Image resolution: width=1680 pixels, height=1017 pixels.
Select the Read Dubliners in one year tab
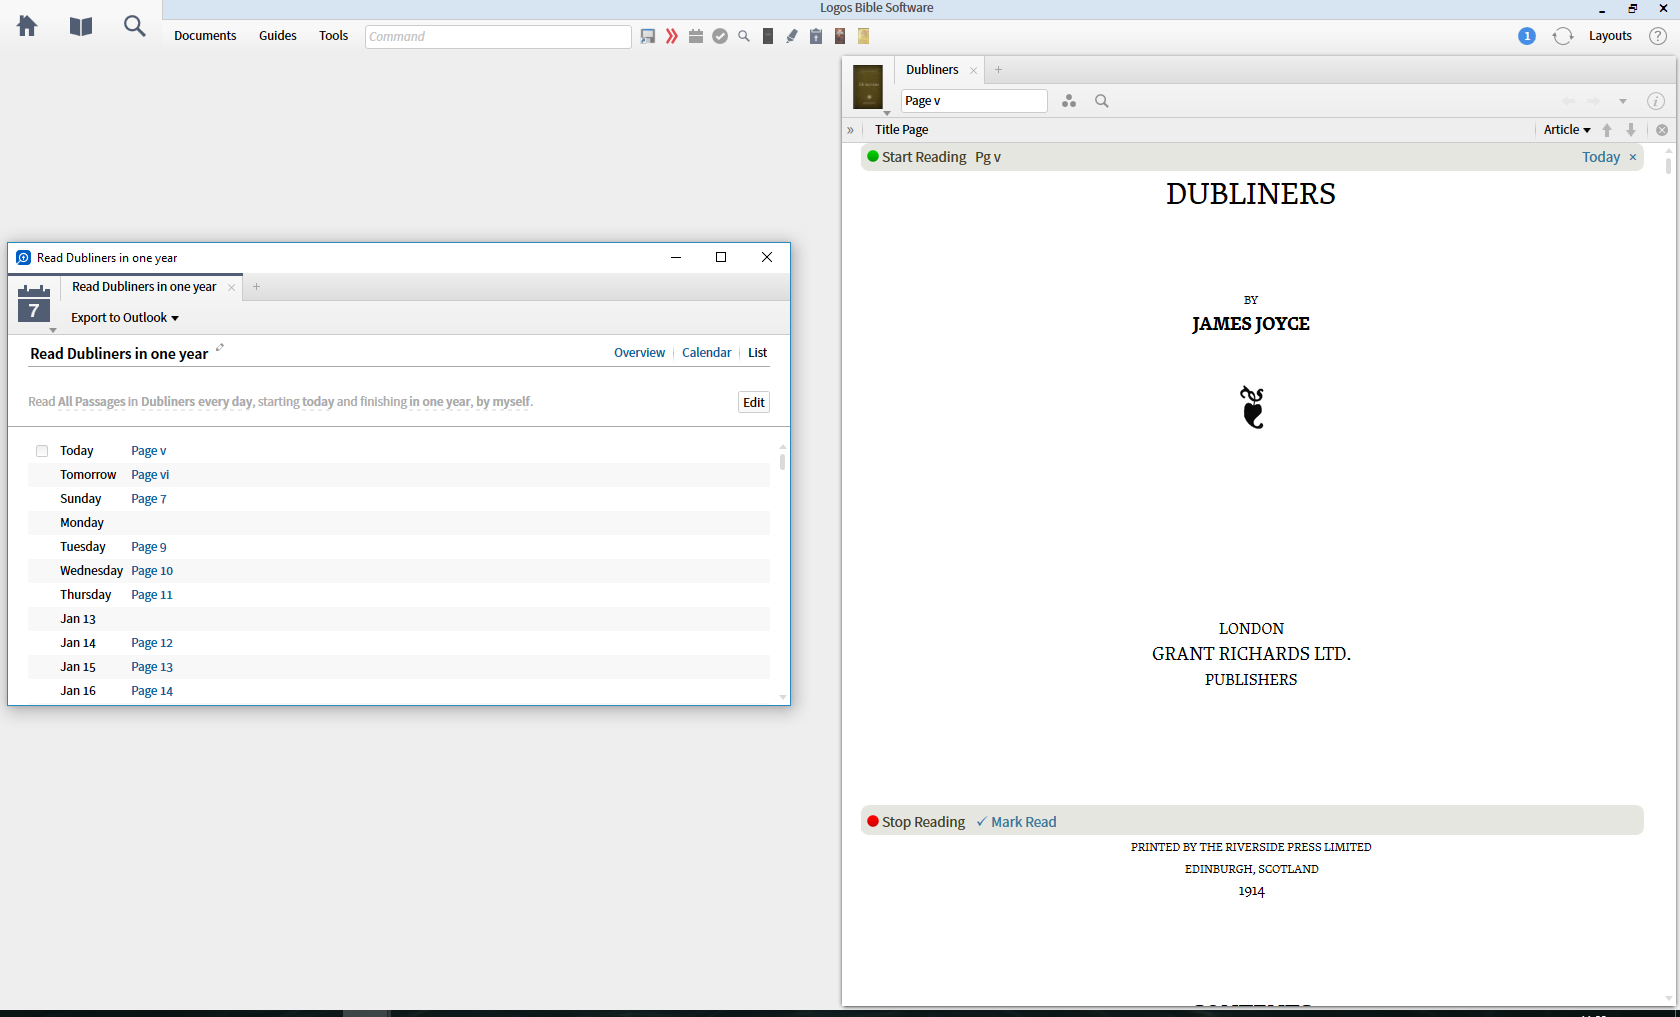coord(144,287)
